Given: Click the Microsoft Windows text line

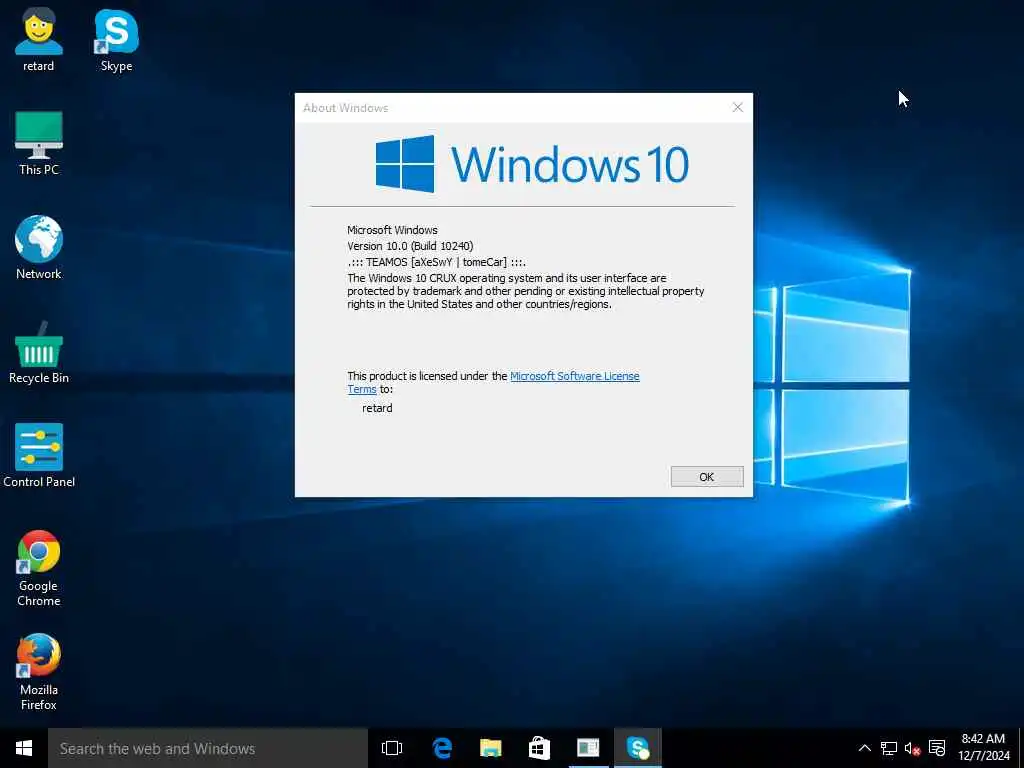Looking at the screenshot, I should tap(392, 230).
